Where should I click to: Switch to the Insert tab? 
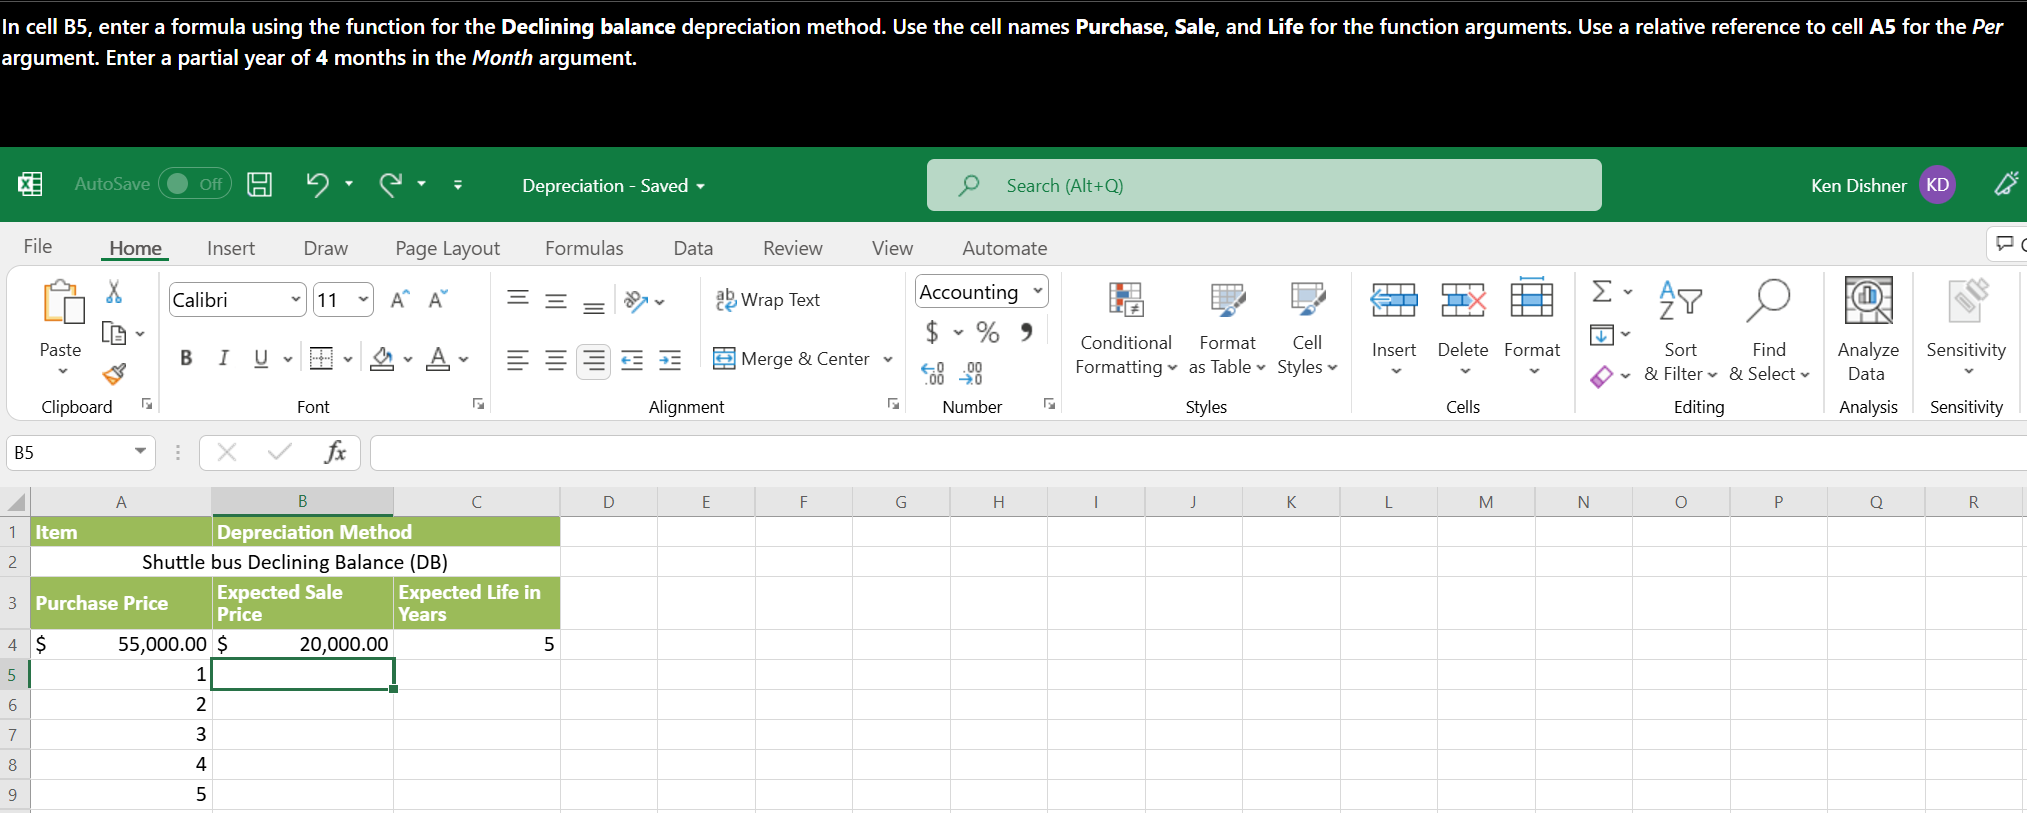click(x=231, y=248)
